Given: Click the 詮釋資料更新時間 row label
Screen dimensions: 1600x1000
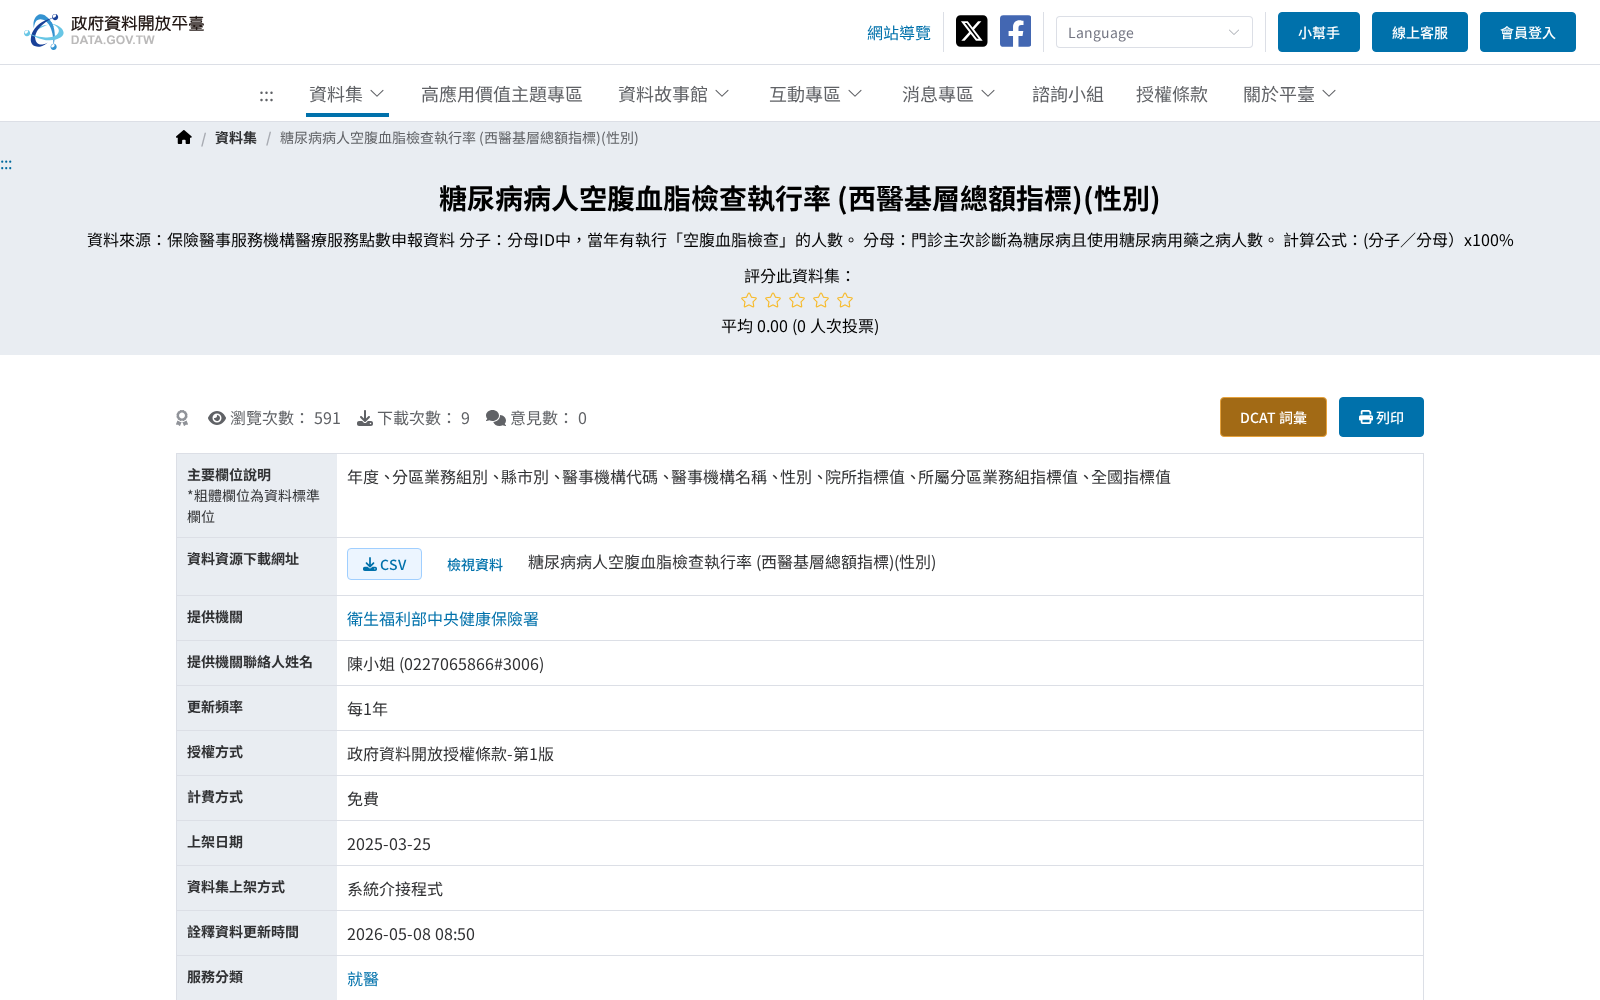Looking at the screenshot, I should coord(243,932).
